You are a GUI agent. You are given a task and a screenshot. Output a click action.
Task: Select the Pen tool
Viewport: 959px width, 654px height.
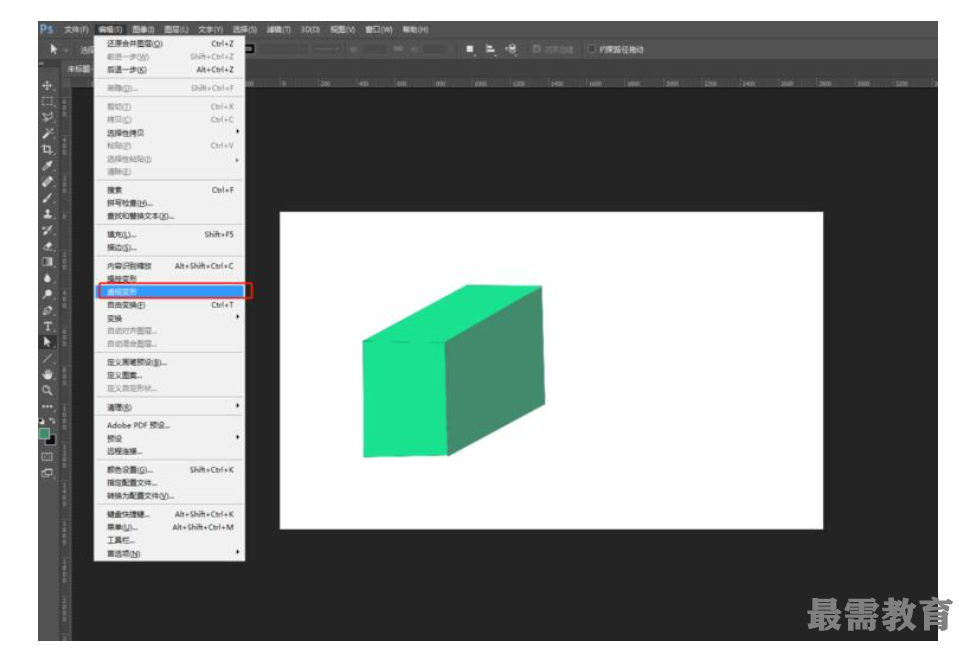47,310
